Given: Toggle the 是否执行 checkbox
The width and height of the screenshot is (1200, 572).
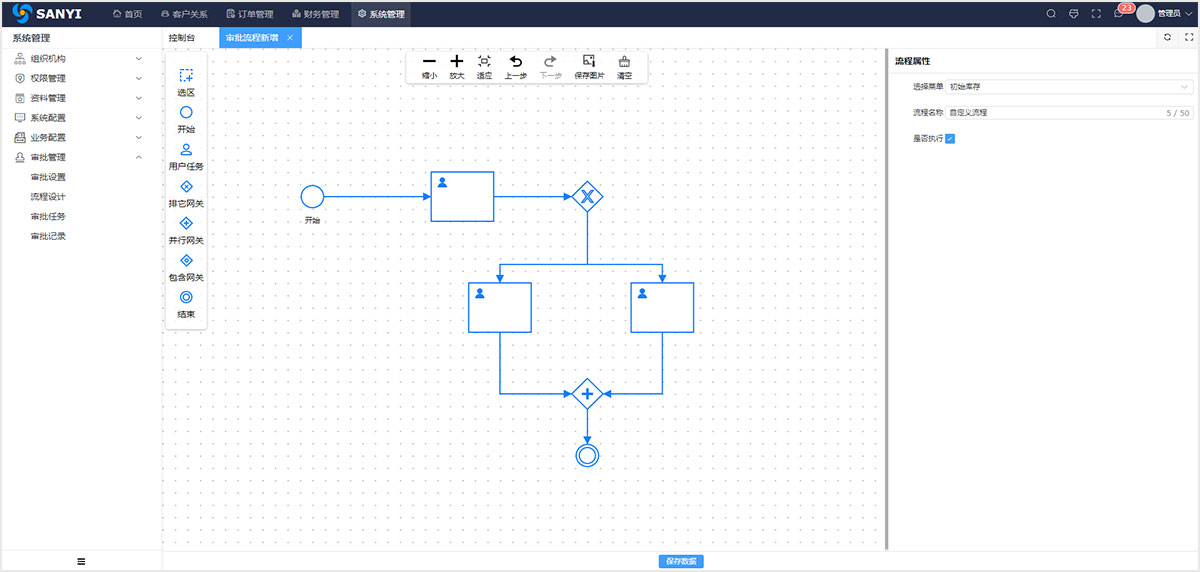Looking at the screenshot, I should tap(950, 139).
